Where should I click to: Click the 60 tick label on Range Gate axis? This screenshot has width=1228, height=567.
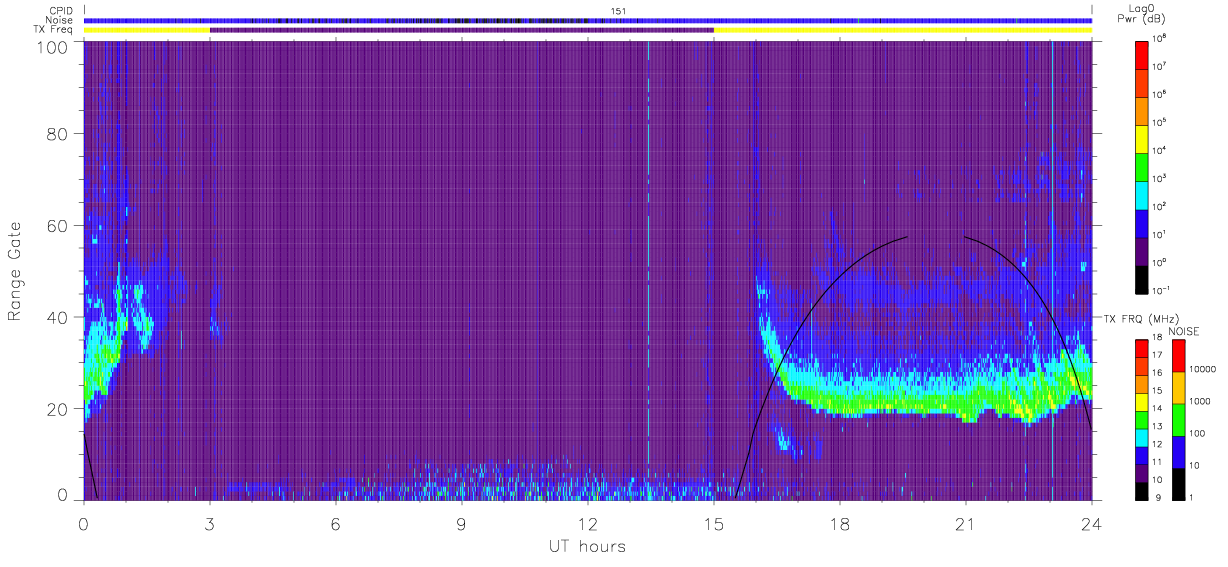[x=57, y=225]
